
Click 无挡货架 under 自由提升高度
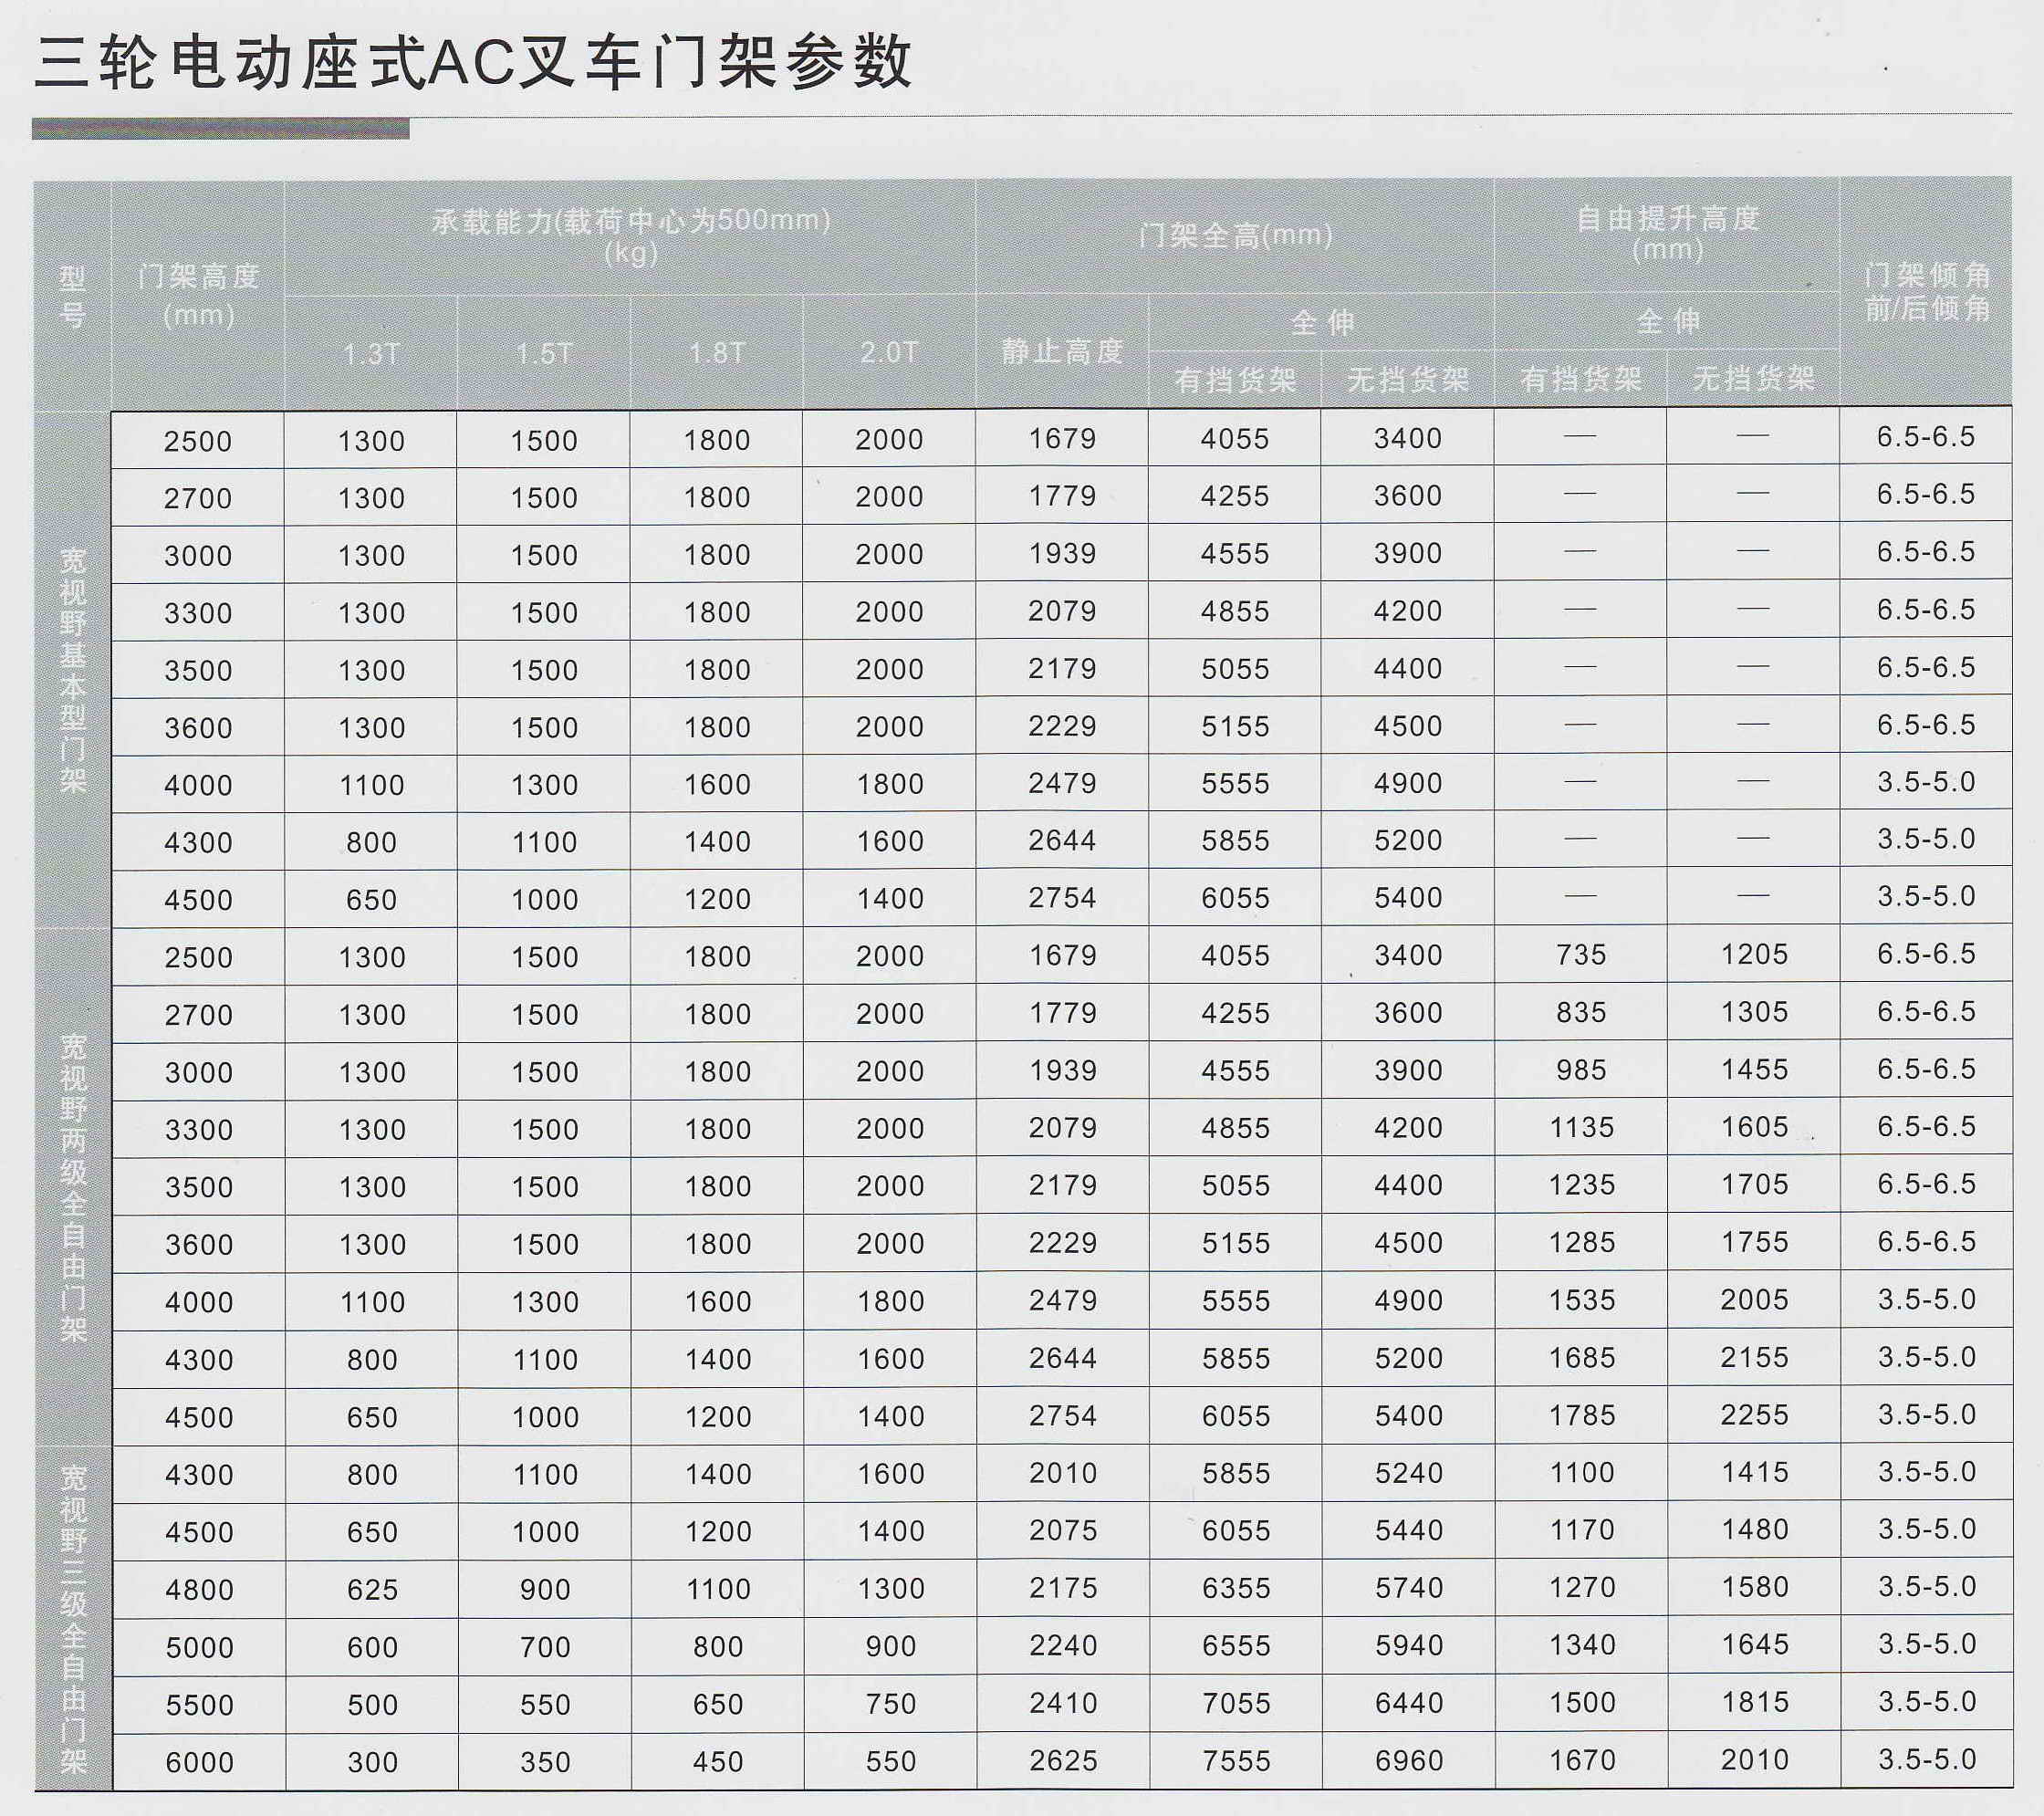[x=1753, y=378]
